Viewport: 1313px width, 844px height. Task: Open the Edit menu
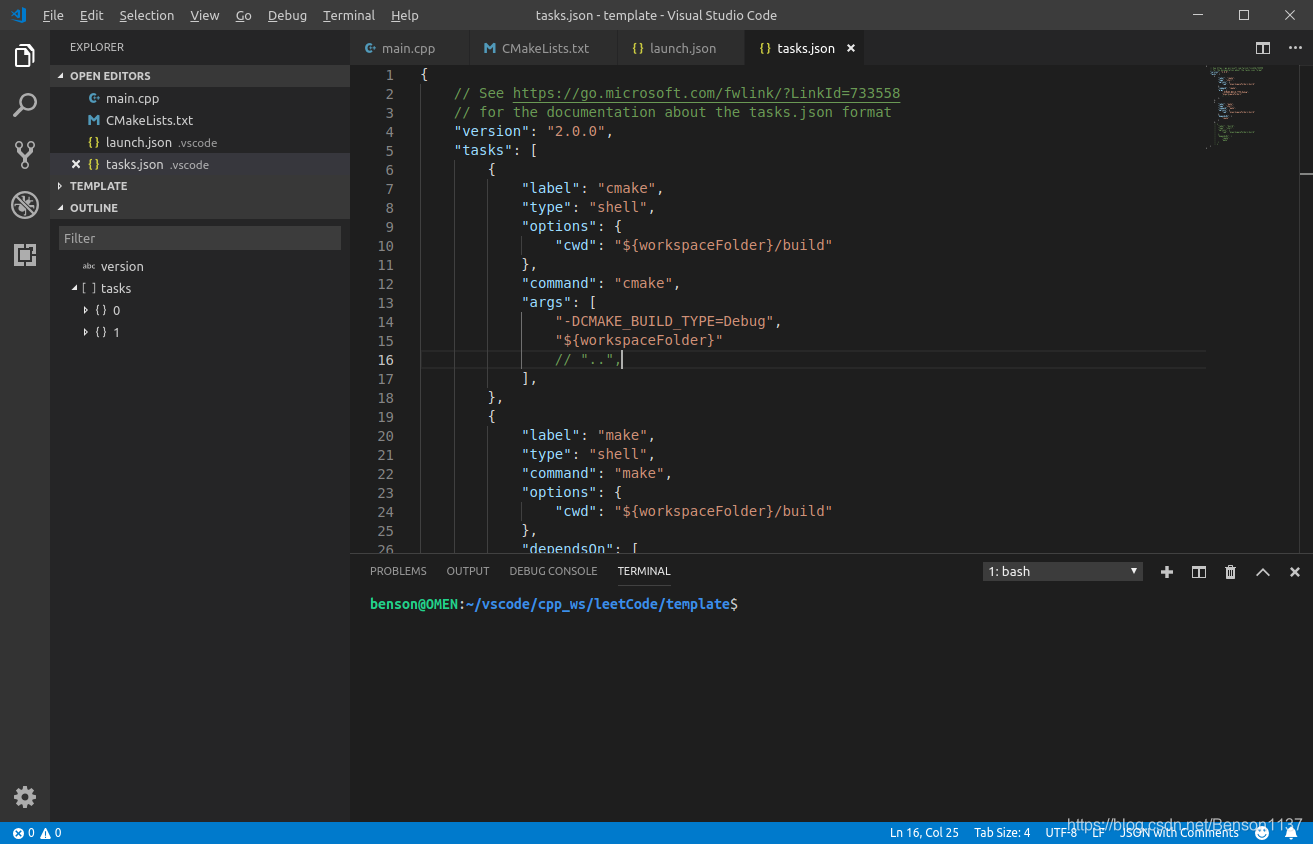tap(91, 15)
